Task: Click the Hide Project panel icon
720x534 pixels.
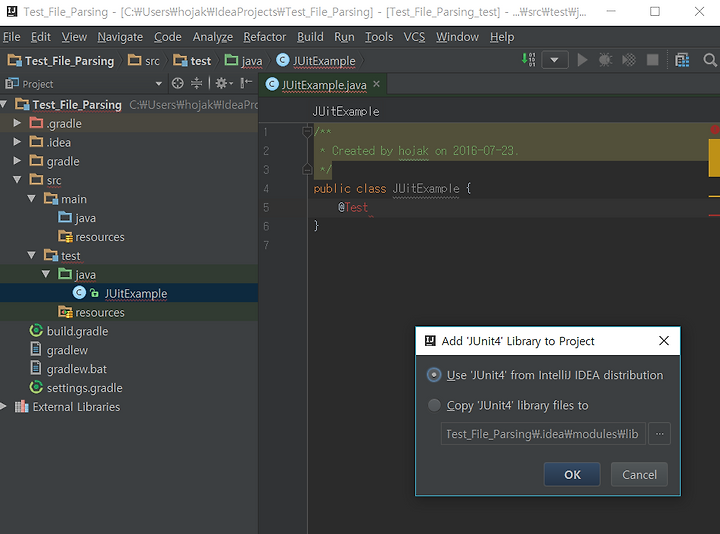Action: click(x=247, y=83)
